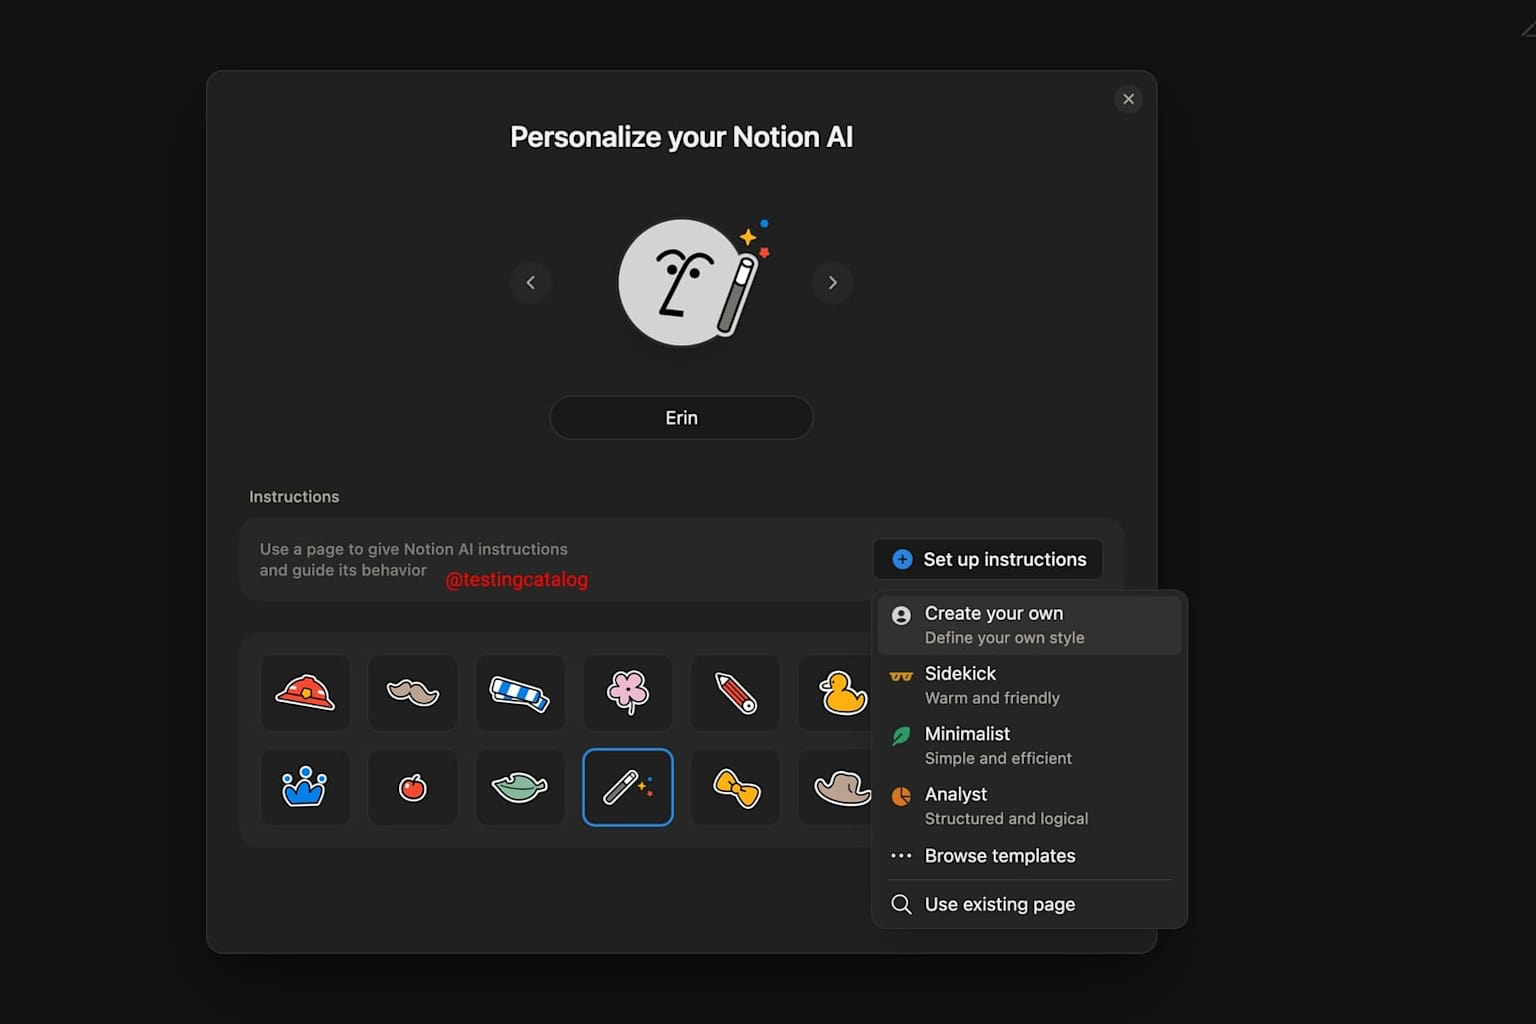The height and width of the screenshot is (1024, 1536).
Task: Close the Personalize Notion AI dialog
Action: (x=1128, y=99)
